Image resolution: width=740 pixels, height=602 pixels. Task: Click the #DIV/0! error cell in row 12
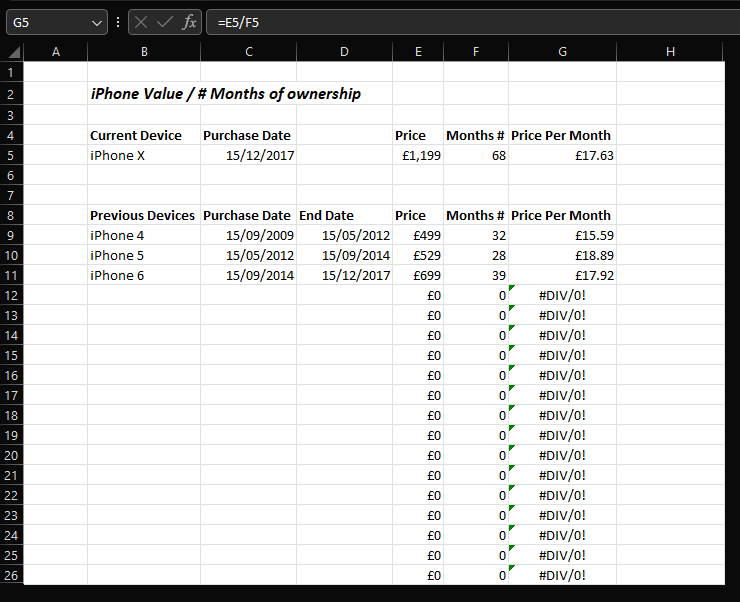tap(562, 295)
